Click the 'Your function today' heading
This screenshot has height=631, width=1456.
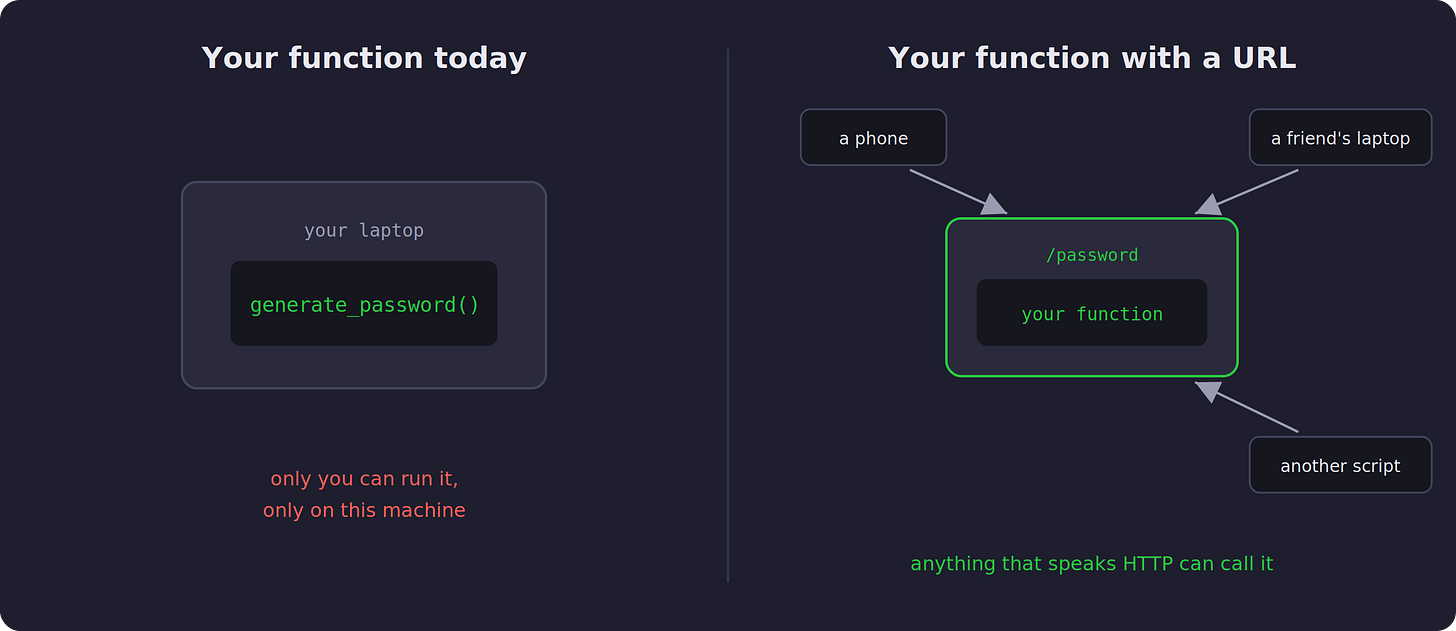click(364, 58)
